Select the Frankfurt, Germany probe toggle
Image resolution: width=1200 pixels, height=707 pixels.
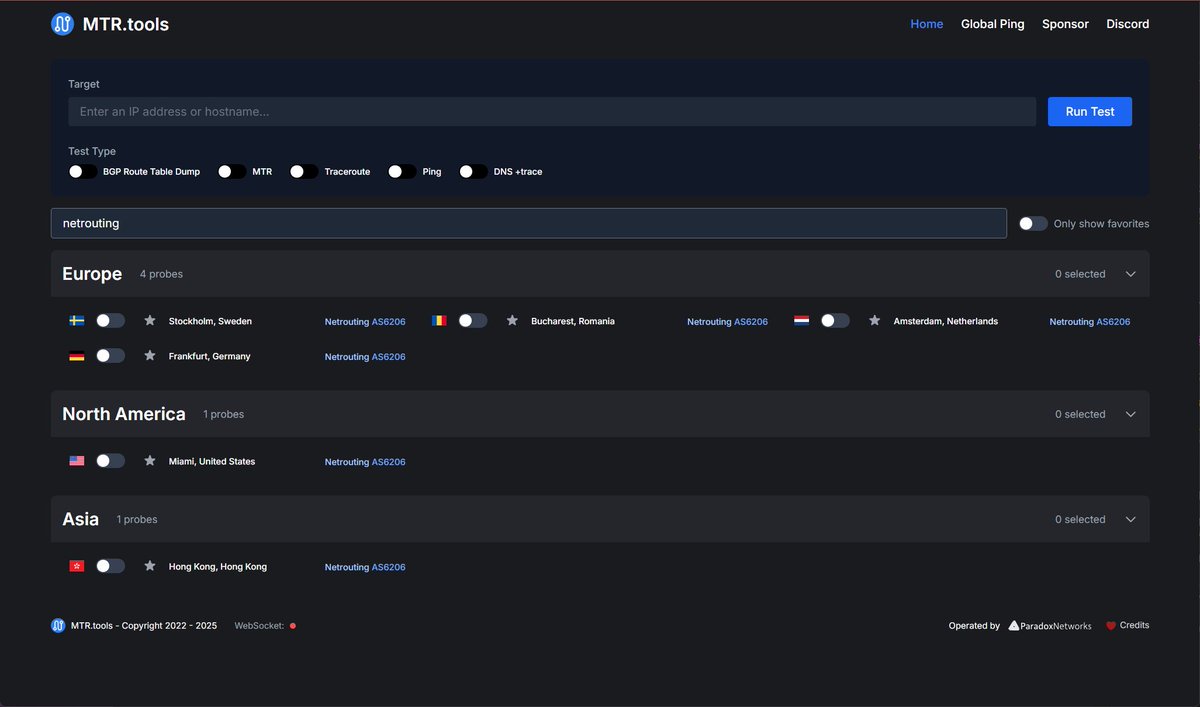click(110, 356)
